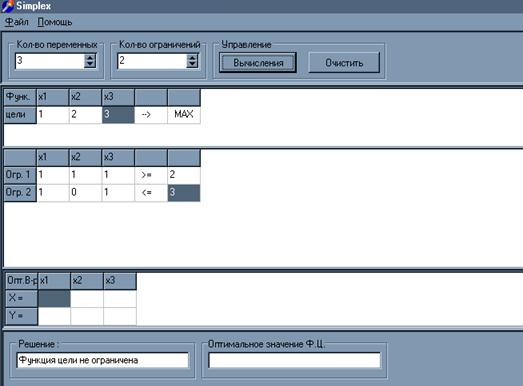Select Огр. 2 x1 coefficient cell
This screenshot has height=386, width=523.
[53, 193]
